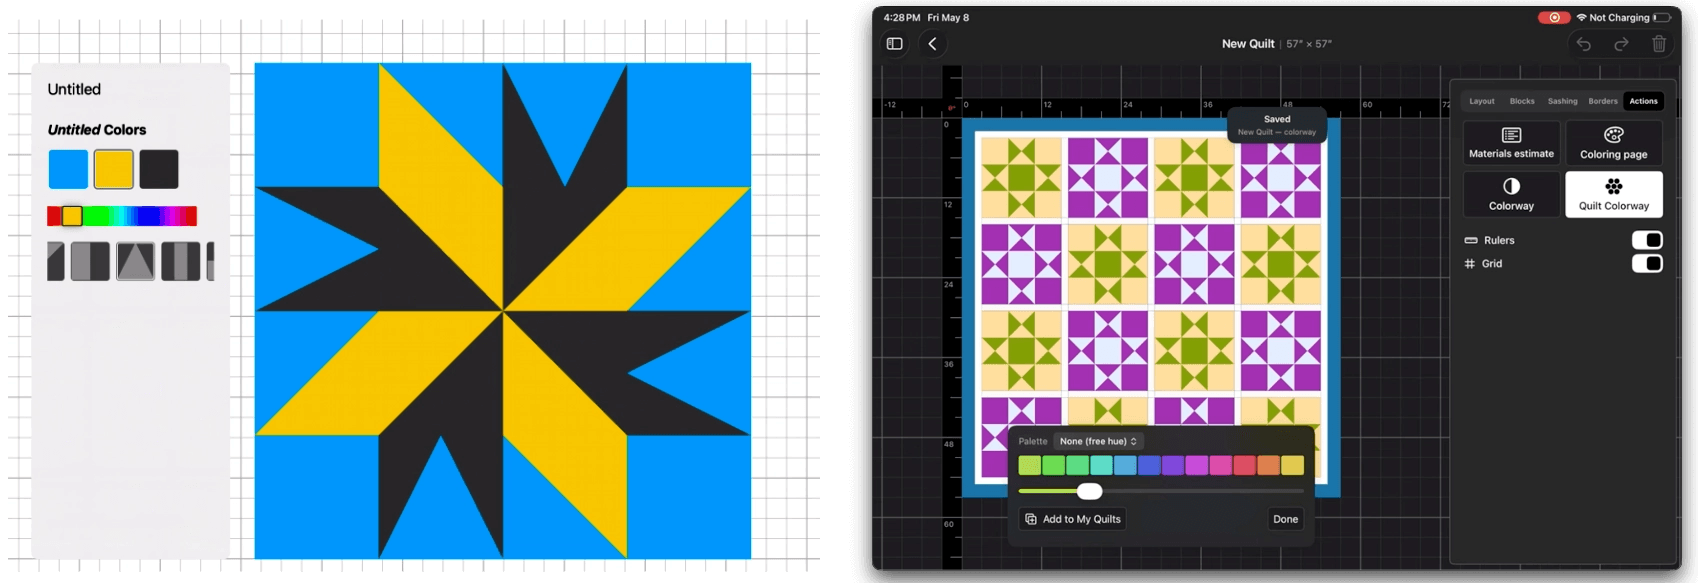Screen dimensions: 1698x583
Task: Click the Untitled project name
Action: [x=74, y=89]
